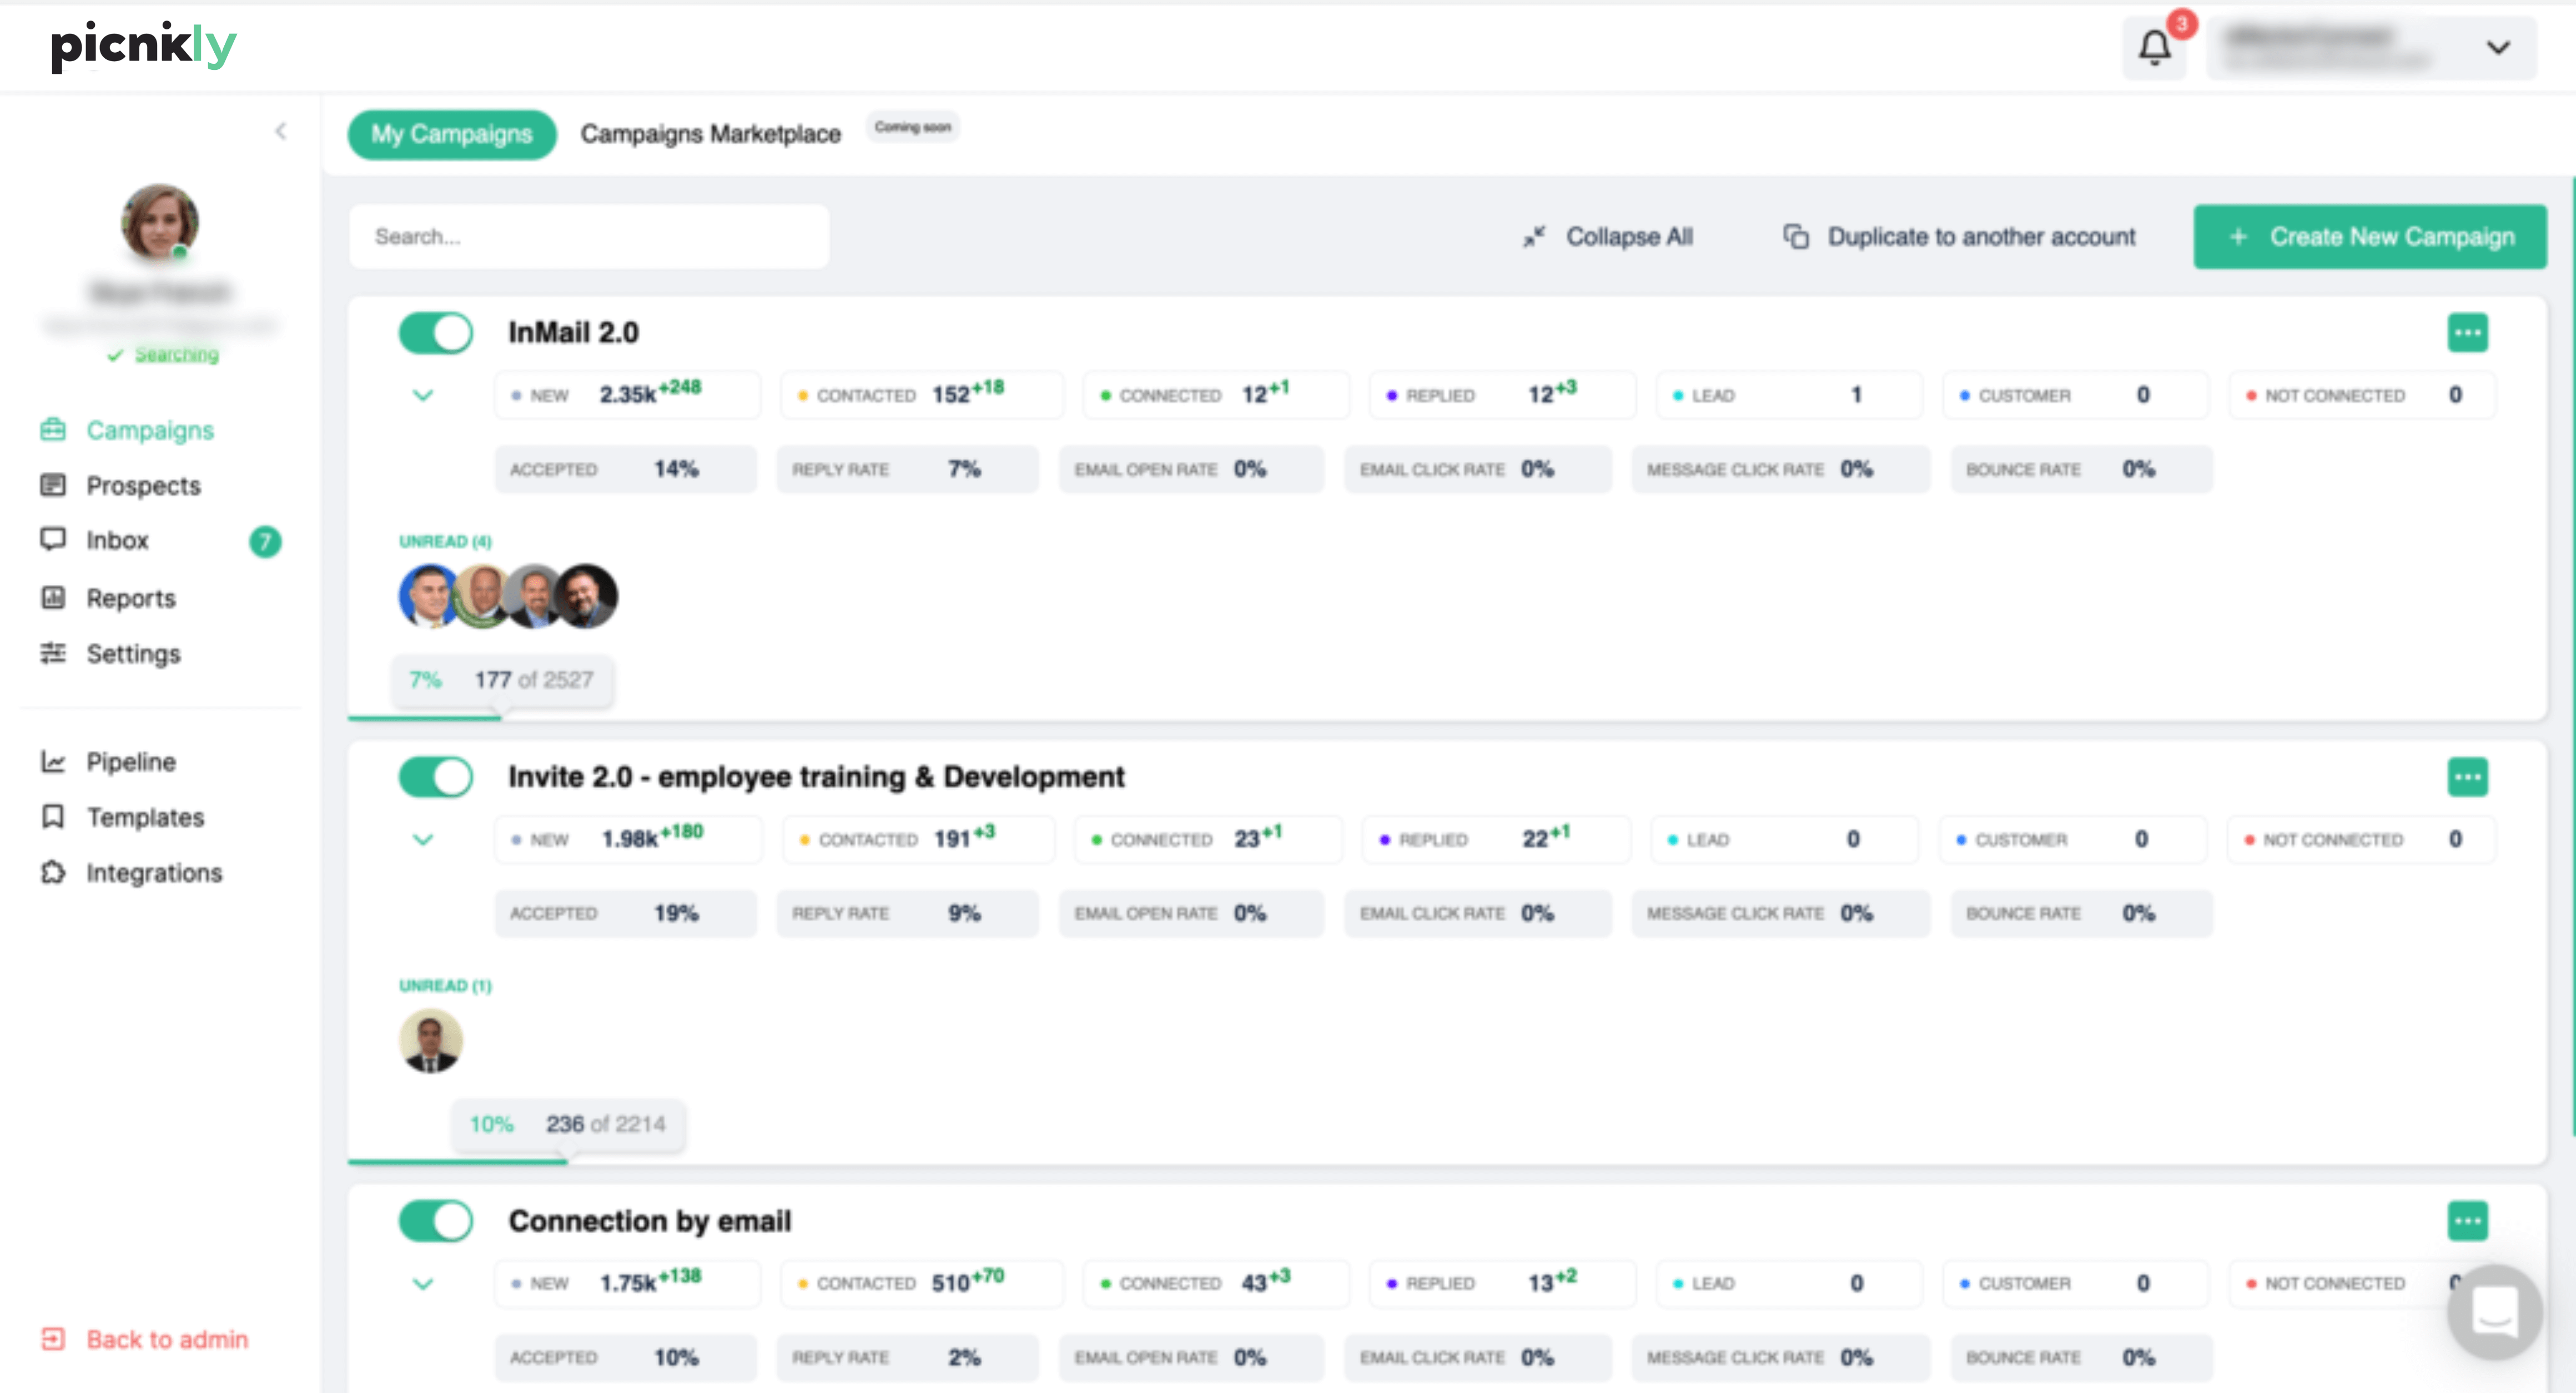Click the Duplicate to another account icon
The width and height of the screenshot is (2576, 1393).
coord(1796,237)
